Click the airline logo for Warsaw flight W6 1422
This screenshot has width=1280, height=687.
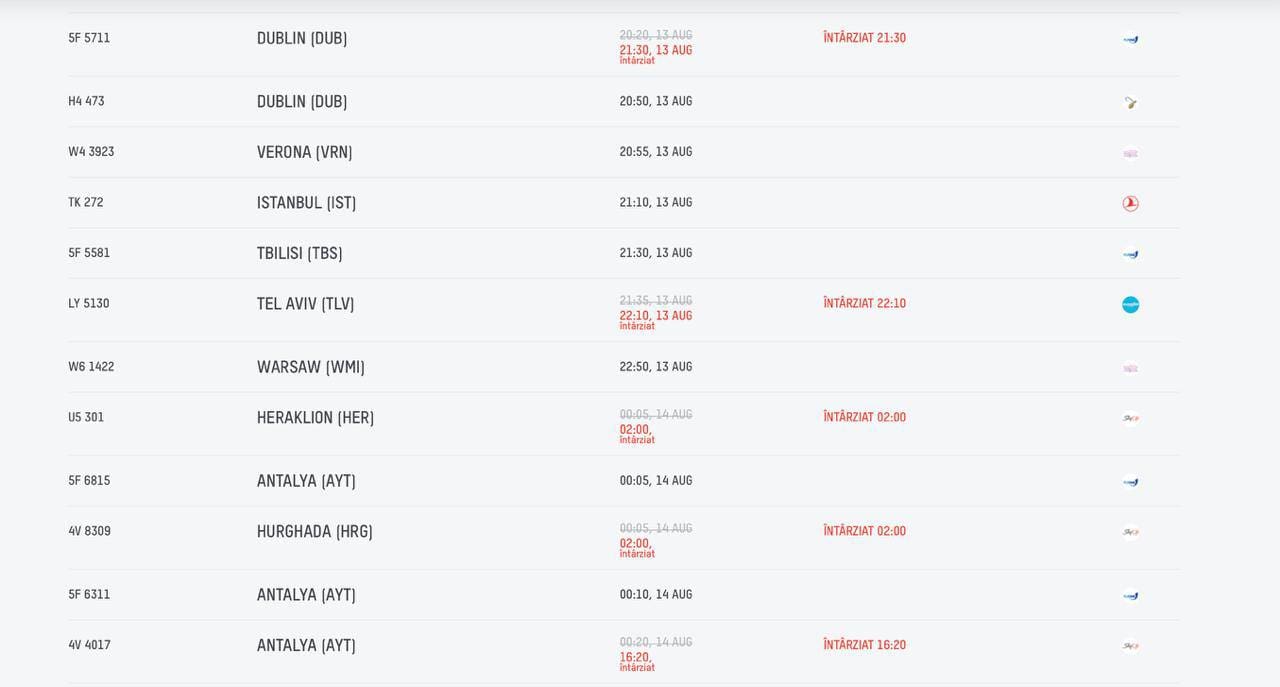[x=1130, y=368]
